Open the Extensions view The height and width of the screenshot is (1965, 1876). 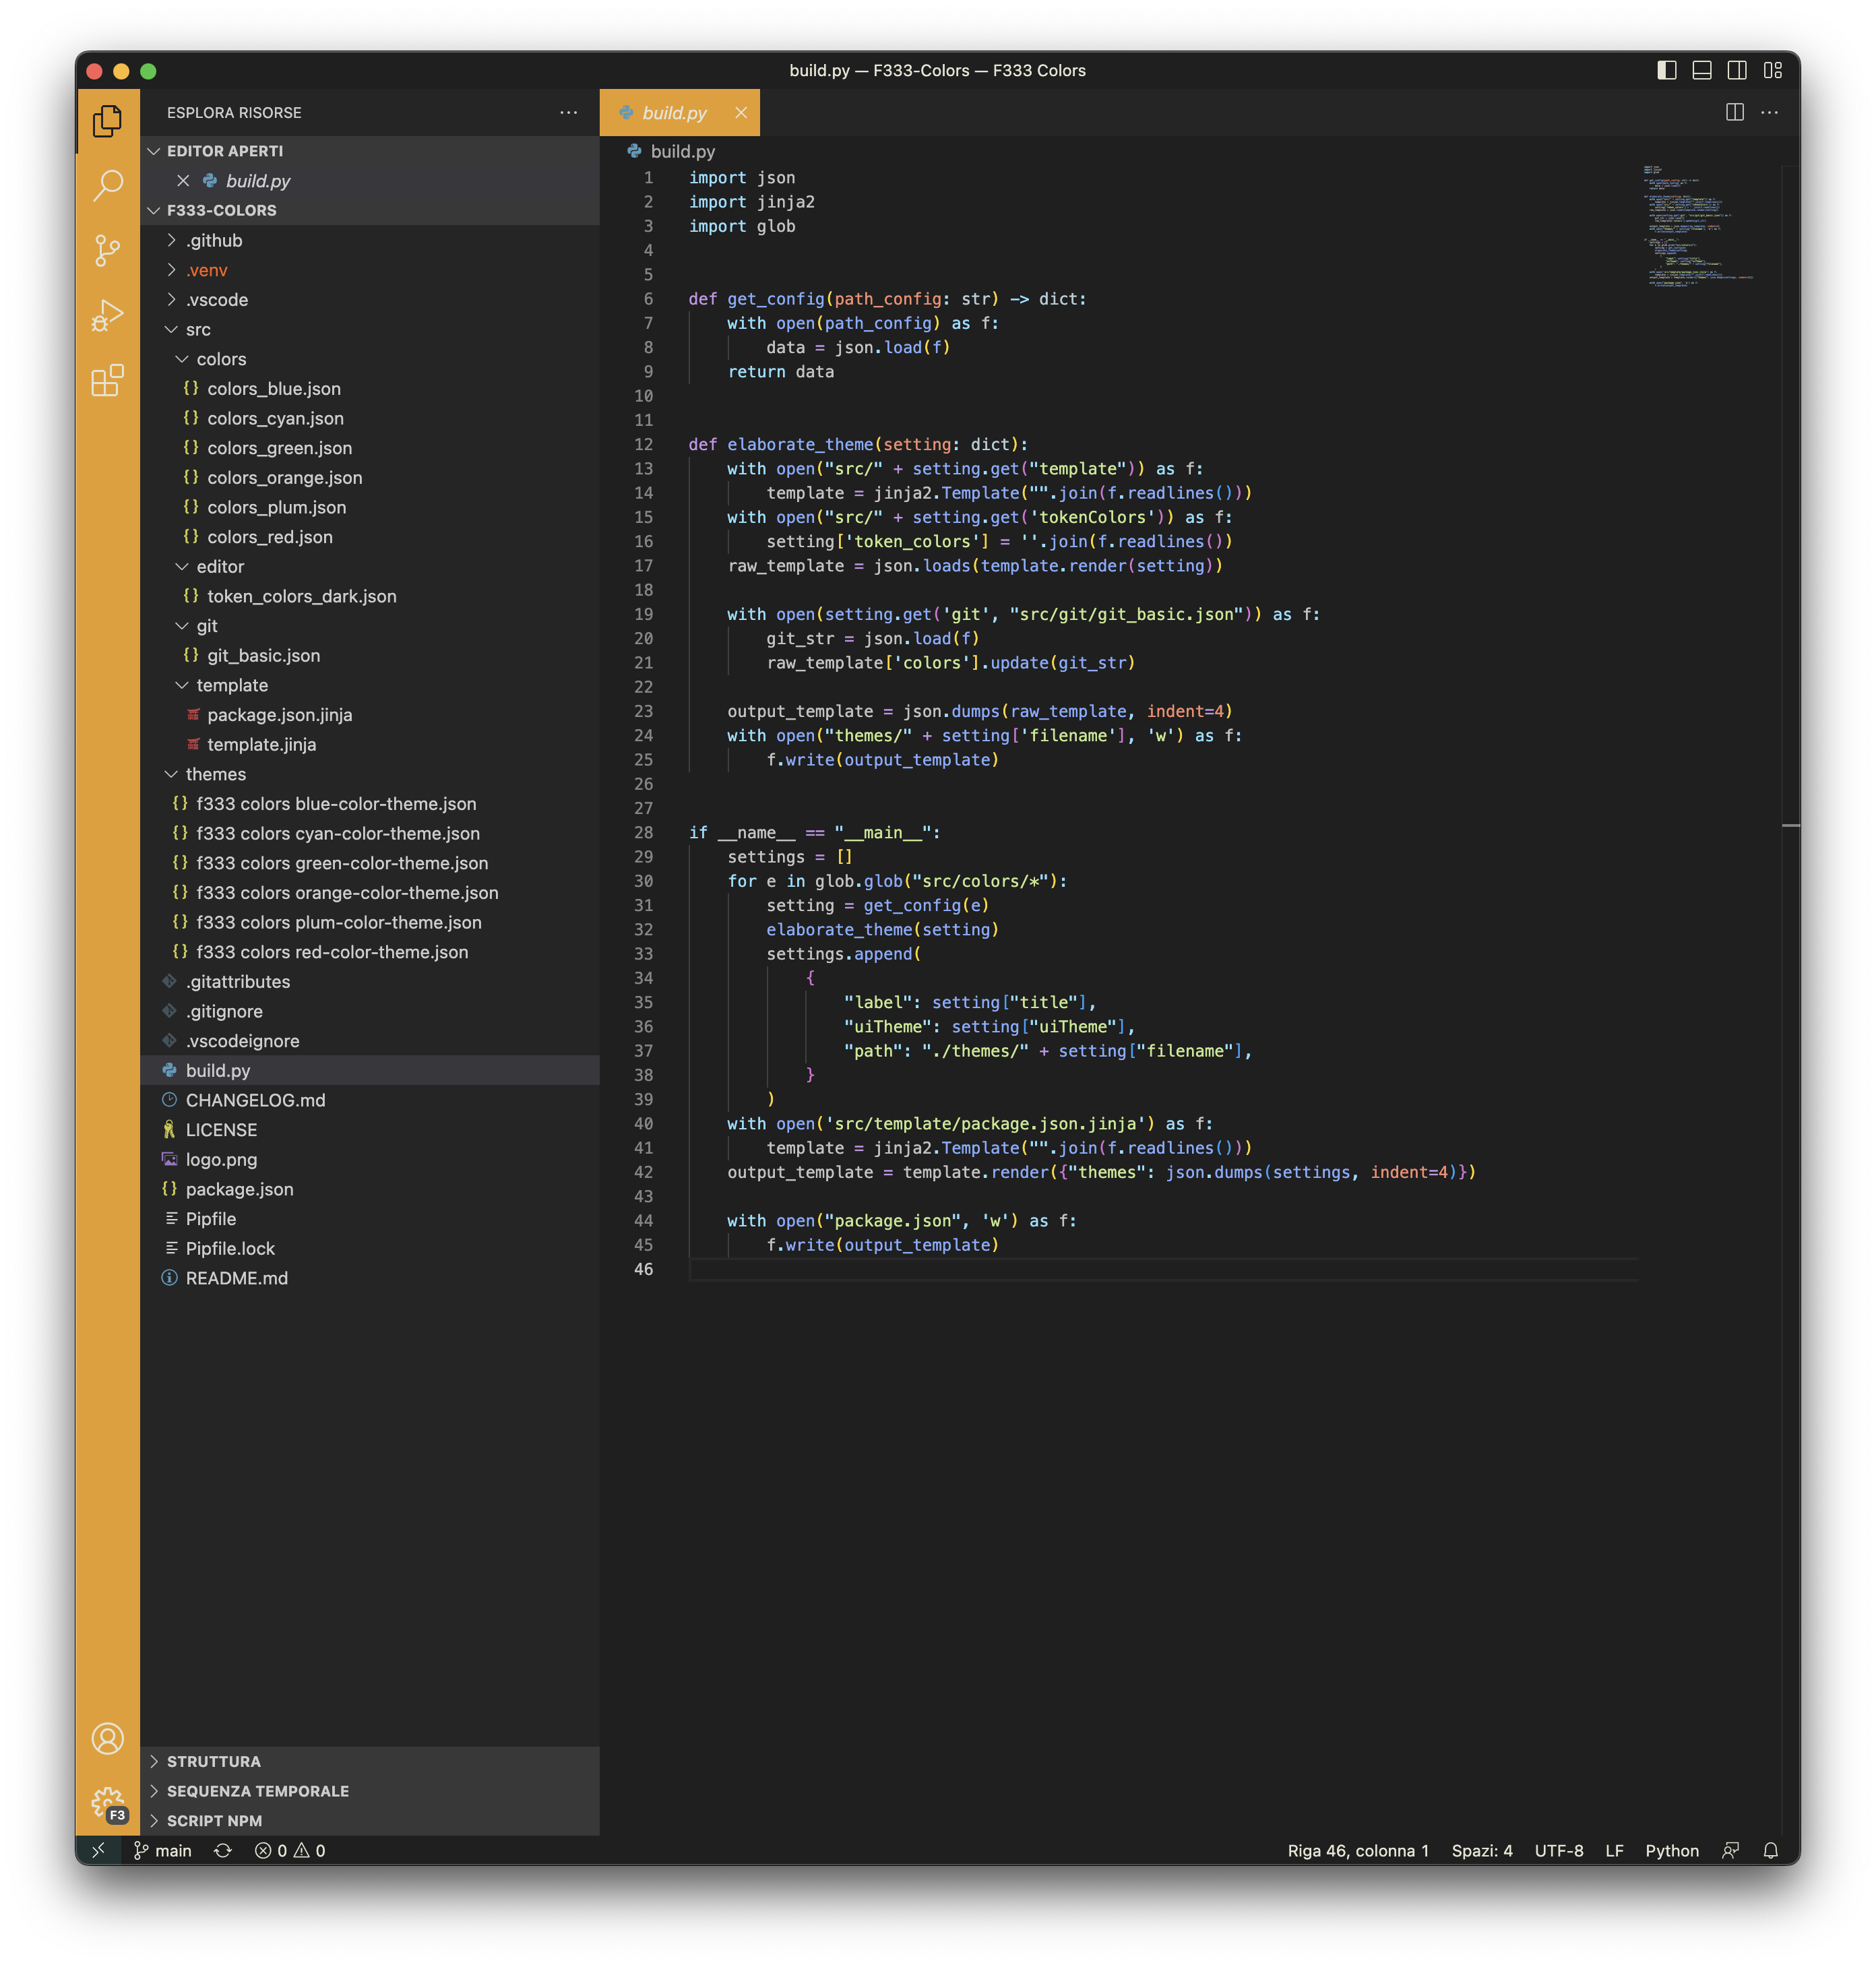107,381
